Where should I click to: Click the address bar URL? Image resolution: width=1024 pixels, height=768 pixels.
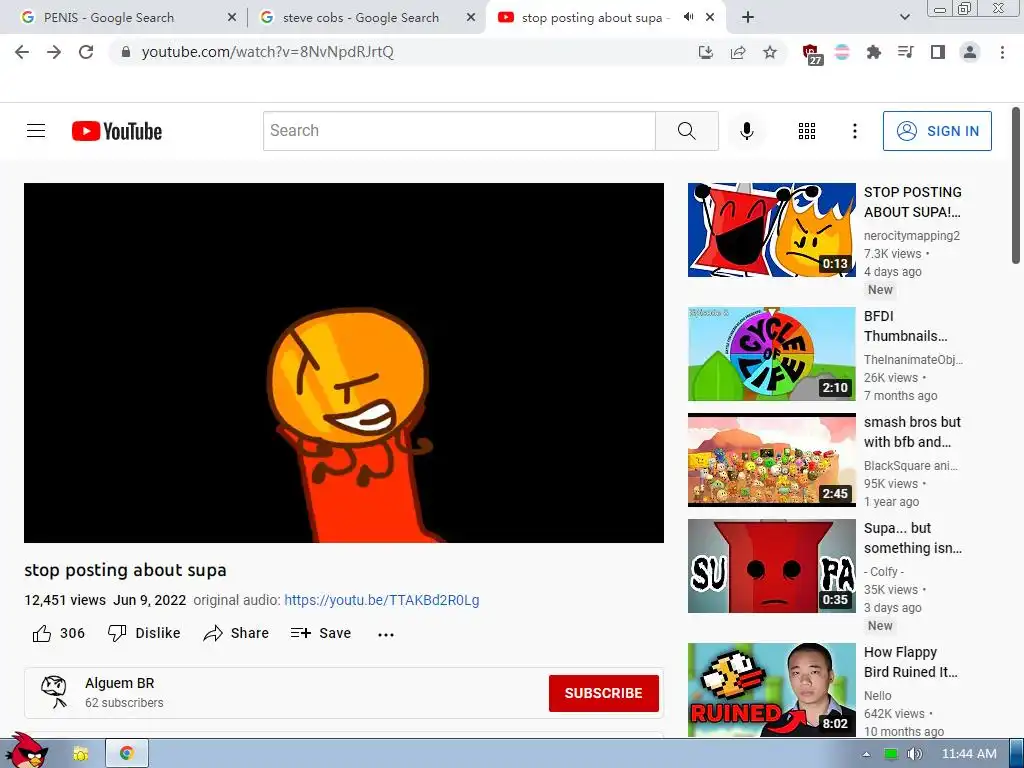pyautogui.click(x=268, y=52)
